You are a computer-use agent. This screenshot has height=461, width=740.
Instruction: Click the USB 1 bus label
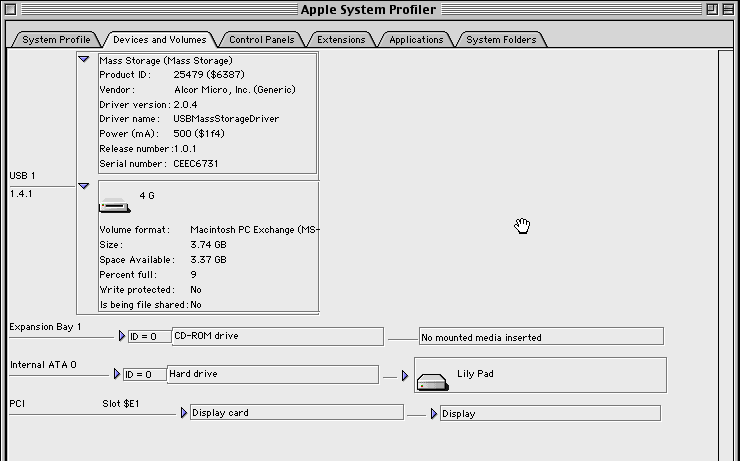tap(22, 176)
